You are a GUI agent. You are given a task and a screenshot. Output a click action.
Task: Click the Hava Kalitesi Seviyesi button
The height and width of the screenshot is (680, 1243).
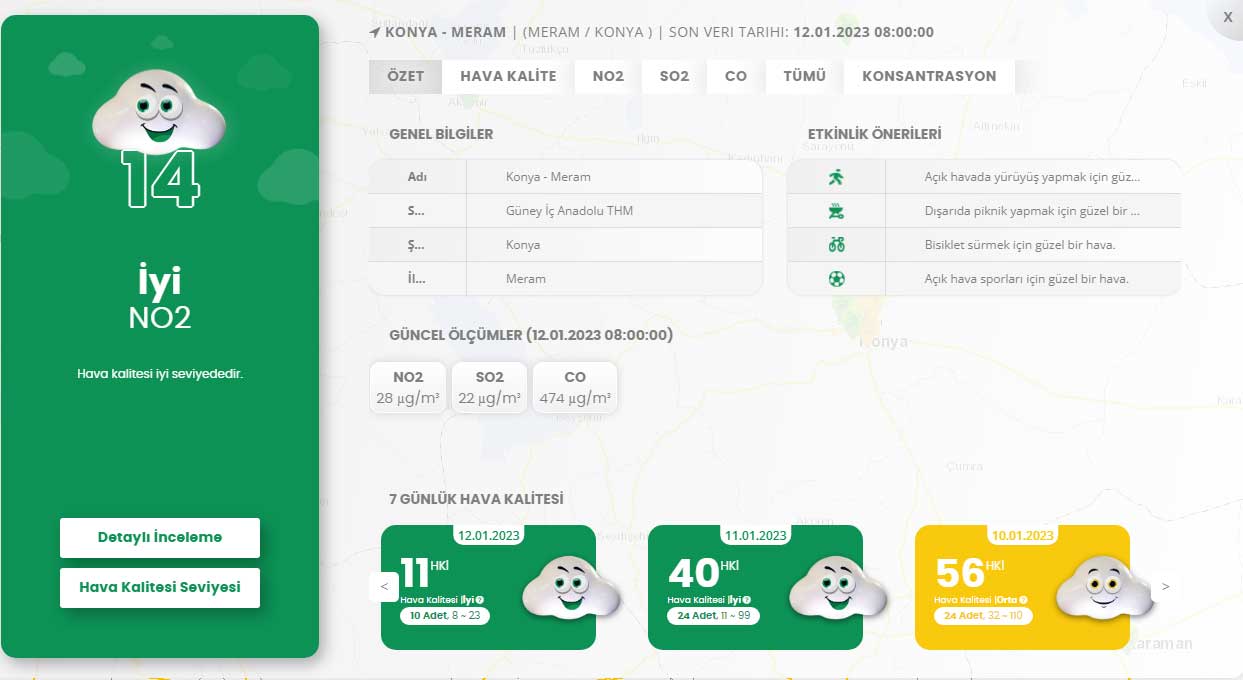160,587
